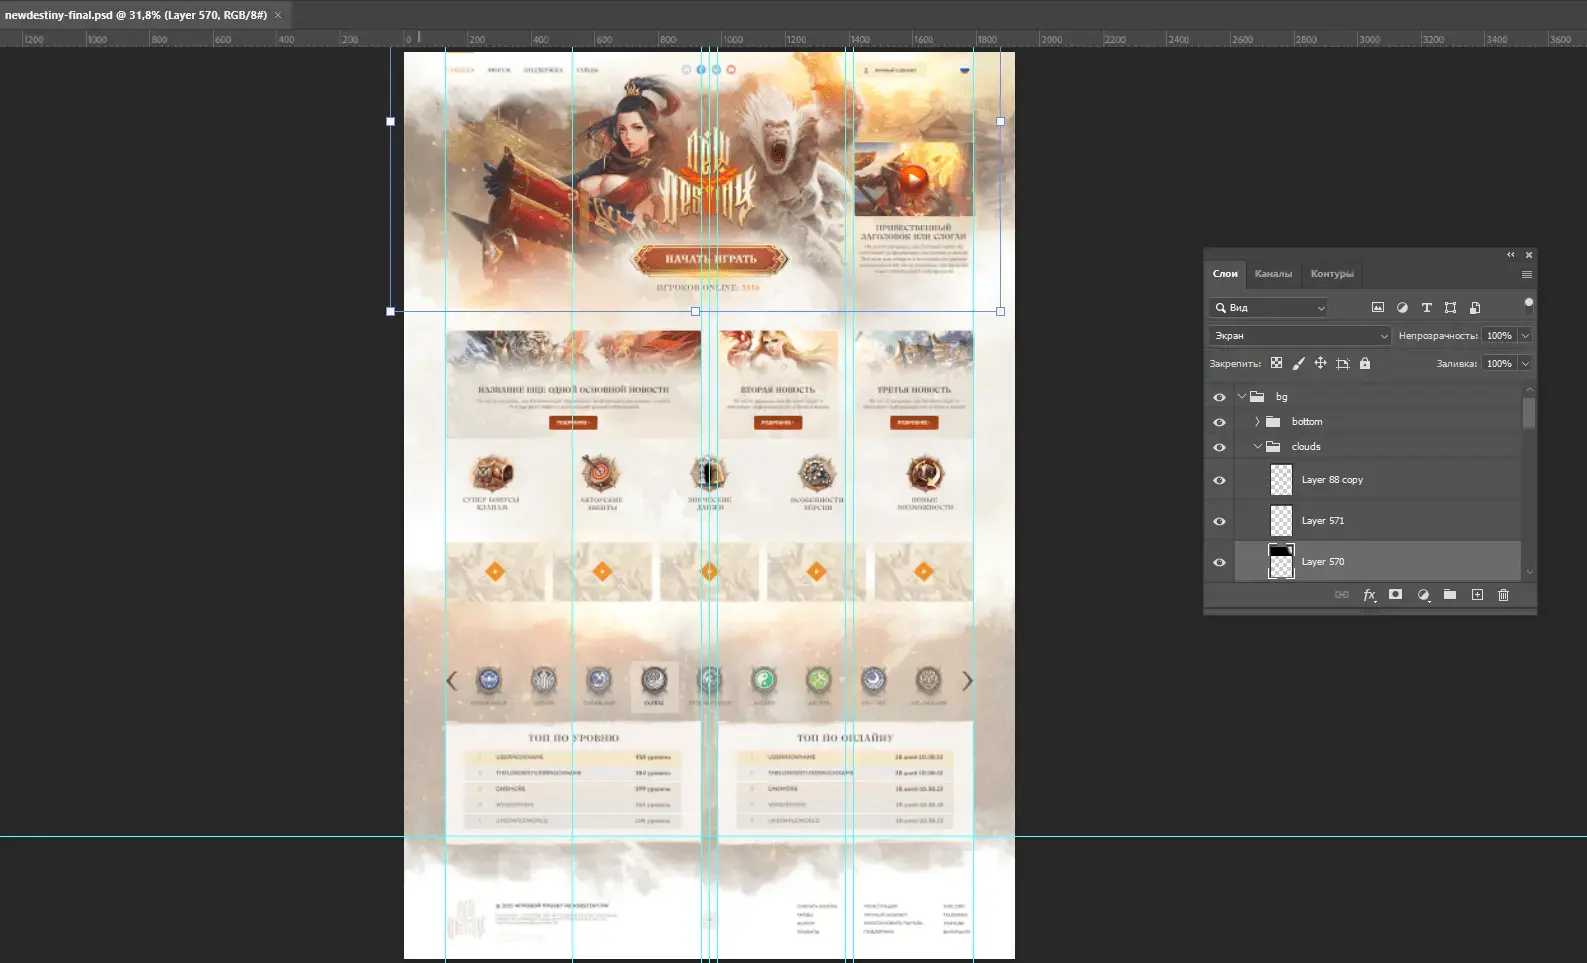Expand the bottom group chevron
This screenshot has width=1587, height=963.
pos(1257,422)
